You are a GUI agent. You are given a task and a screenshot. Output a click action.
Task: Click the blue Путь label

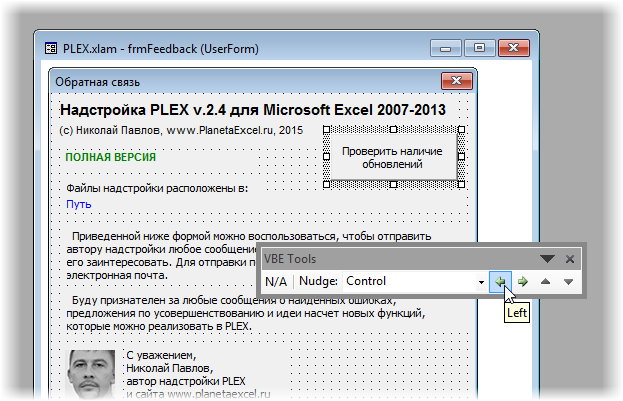(x=79, y=204)
